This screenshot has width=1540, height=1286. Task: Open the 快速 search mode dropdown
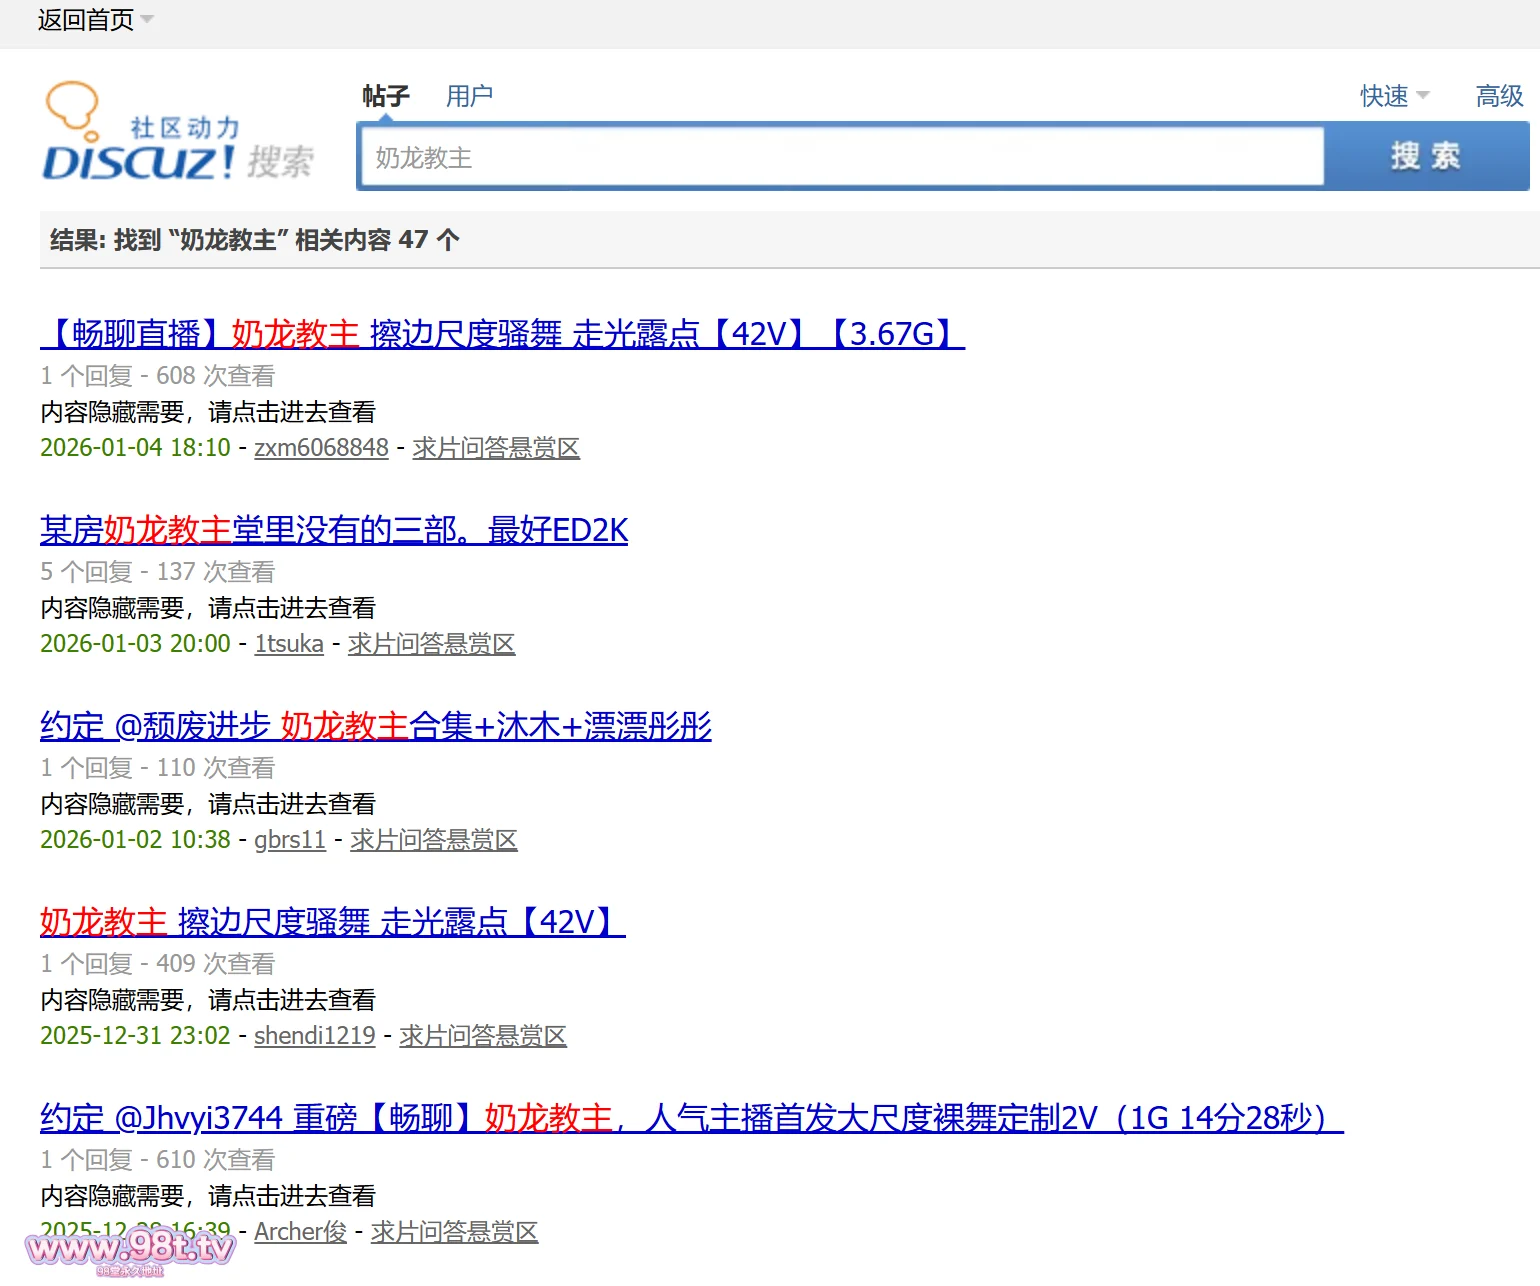click(x=1393, y=96)
